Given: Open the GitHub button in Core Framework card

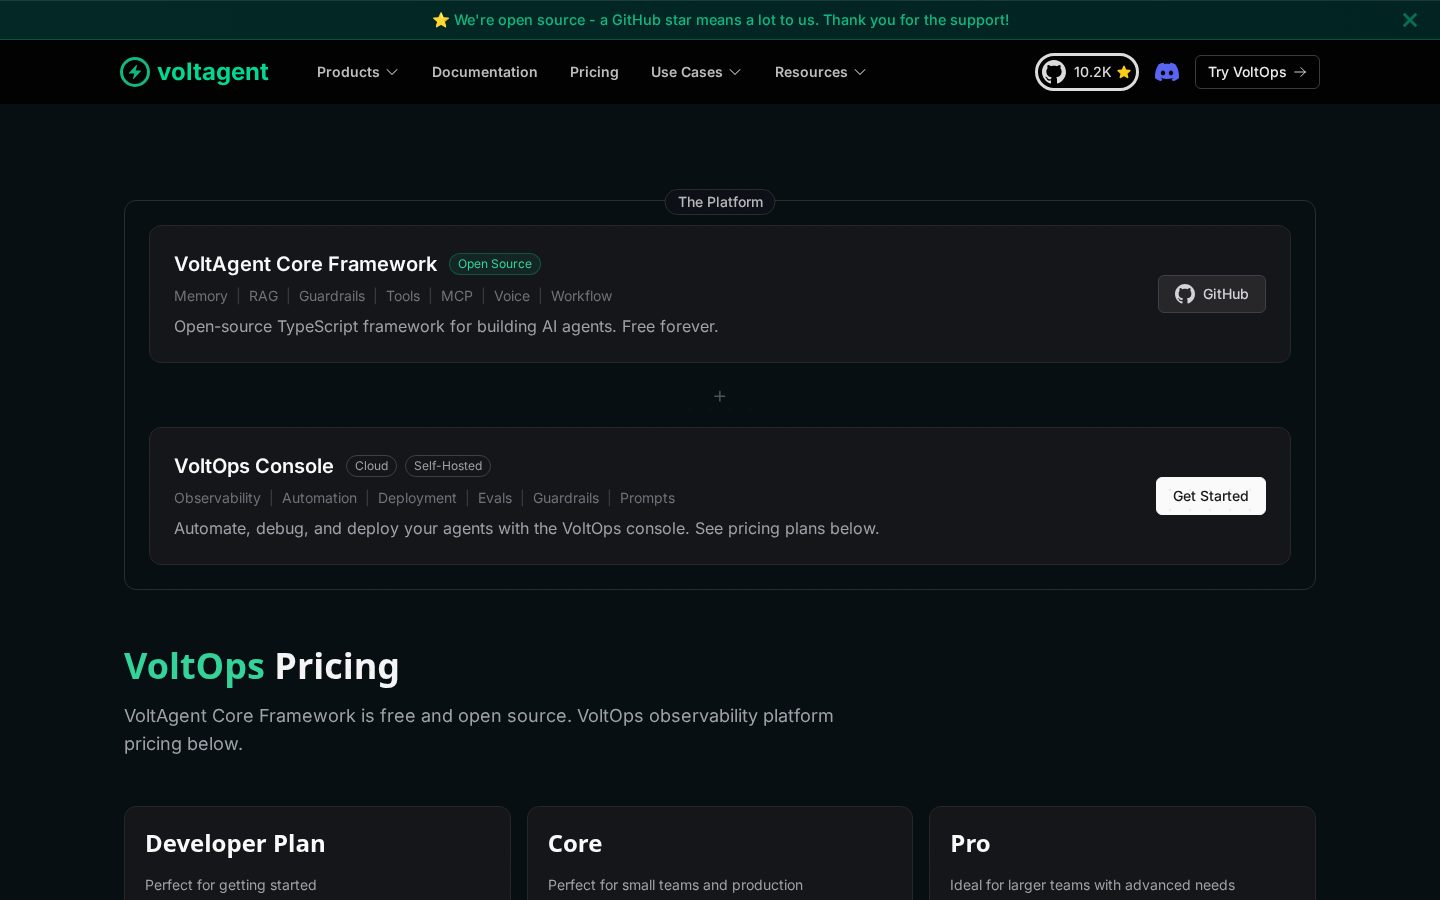Looking at the screenshot, I should point(1212,294).
